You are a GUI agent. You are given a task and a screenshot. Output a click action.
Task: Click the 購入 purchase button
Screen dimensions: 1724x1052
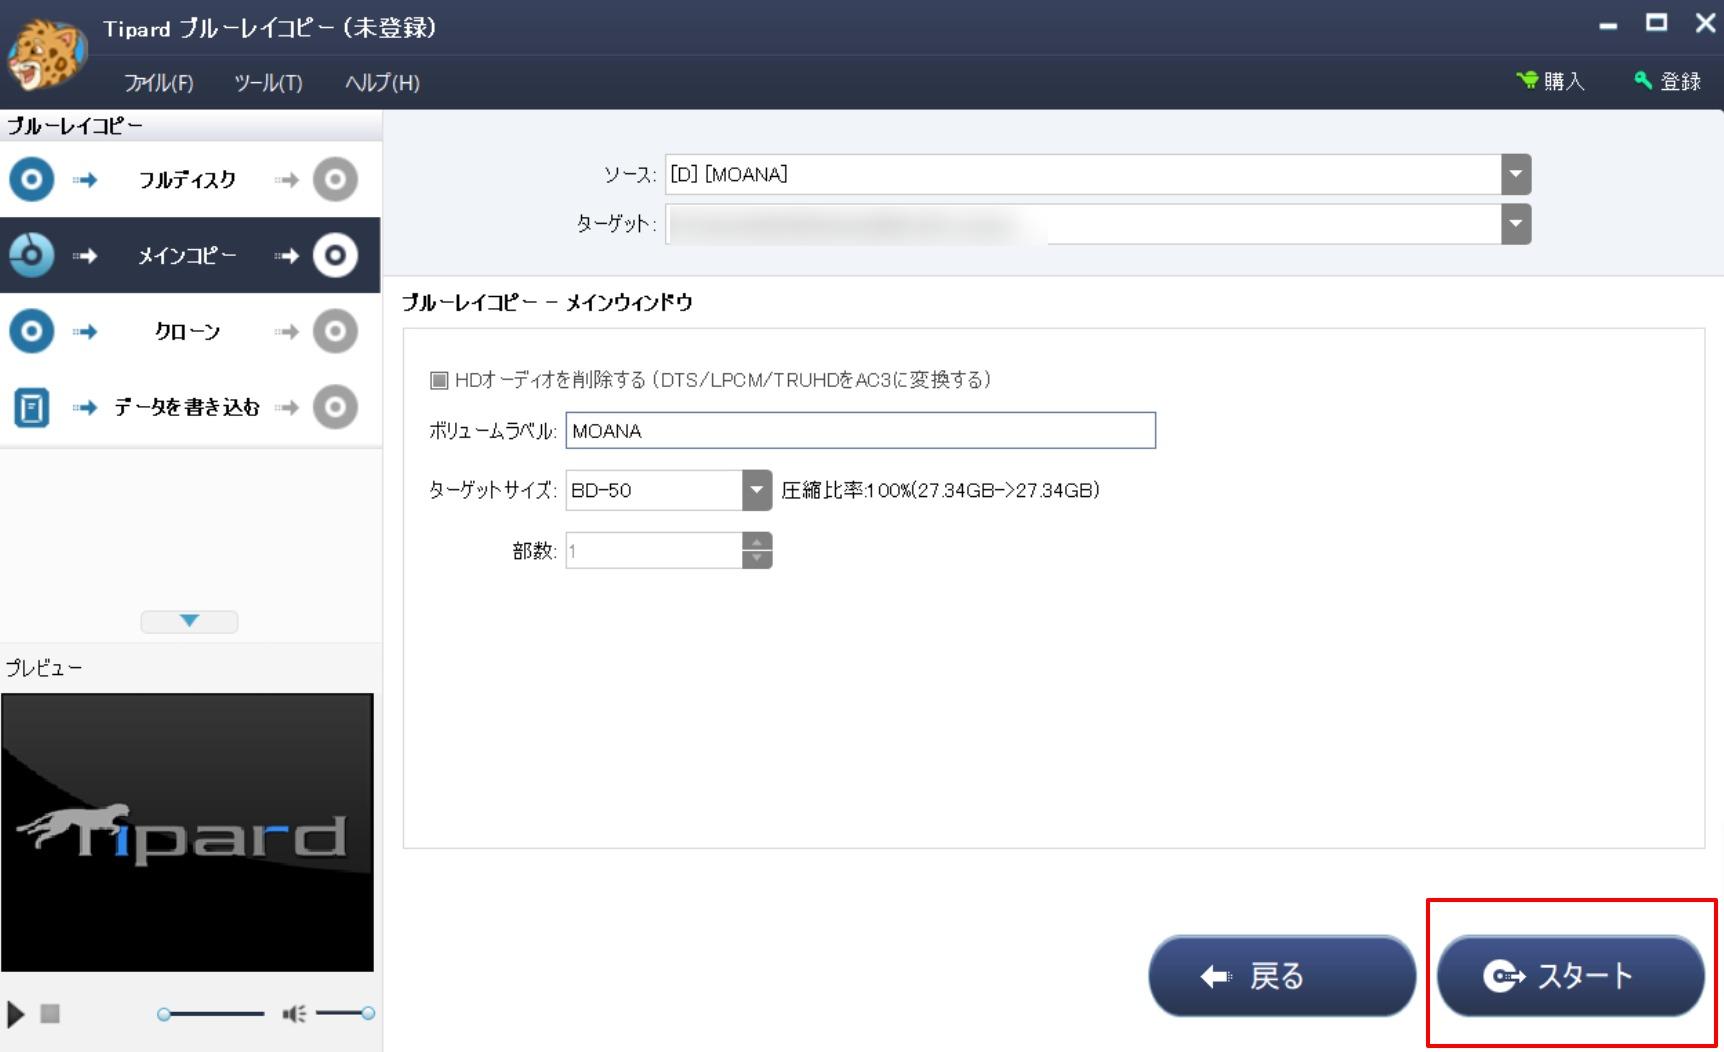1551,81
